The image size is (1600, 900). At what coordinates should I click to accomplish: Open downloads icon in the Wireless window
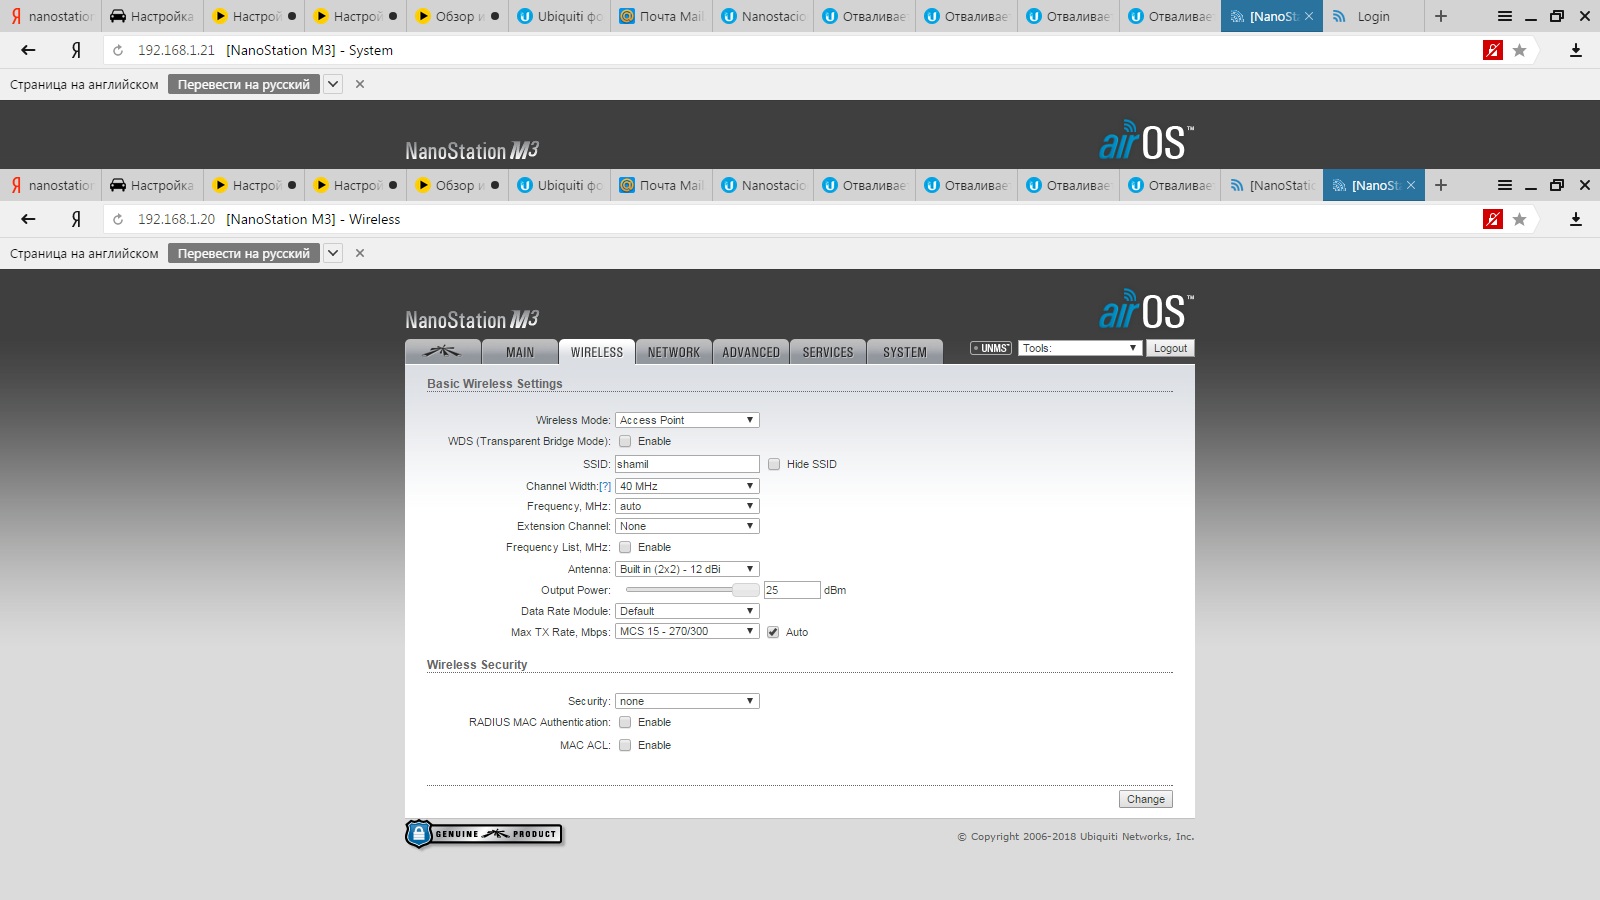pos(1576,219)
